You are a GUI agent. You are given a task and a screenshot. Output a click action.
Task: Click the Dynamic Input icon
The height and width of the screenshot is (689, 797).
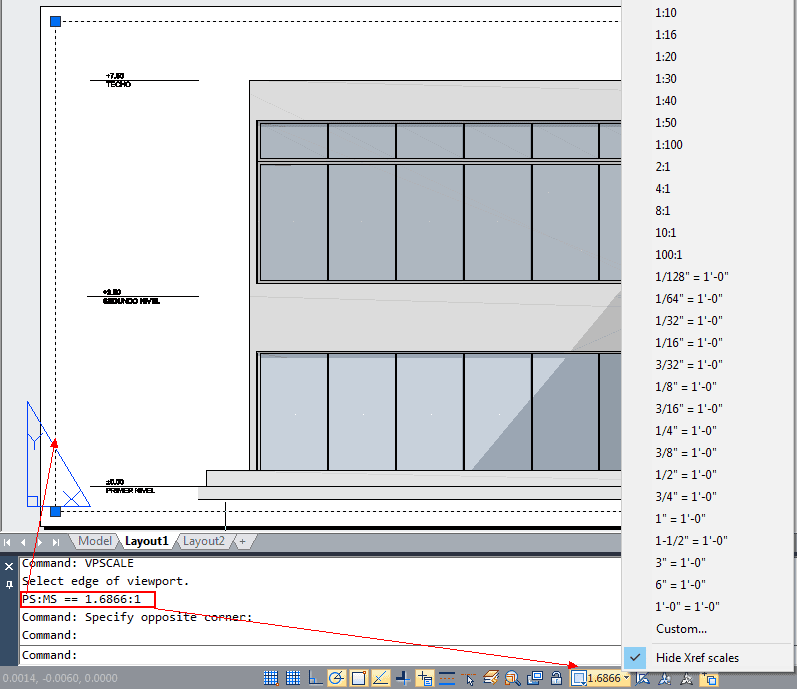424,678
